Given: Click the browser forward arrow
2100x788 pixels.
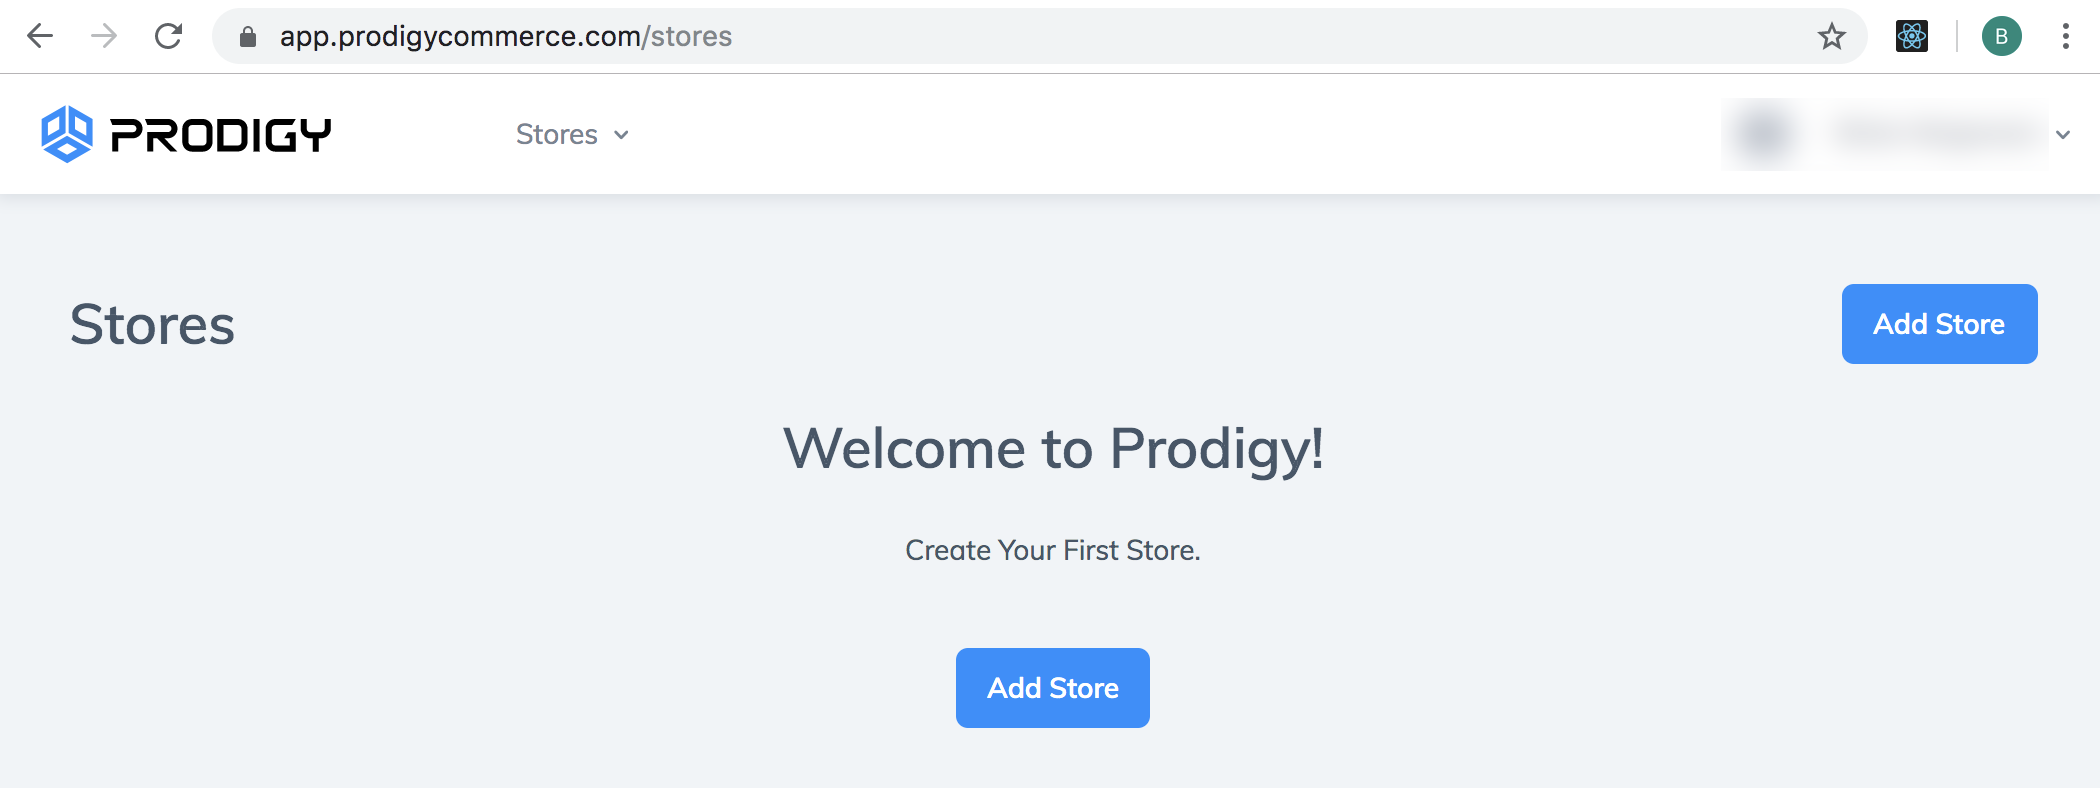Looking at the screenshot, I should coord(104,36).
